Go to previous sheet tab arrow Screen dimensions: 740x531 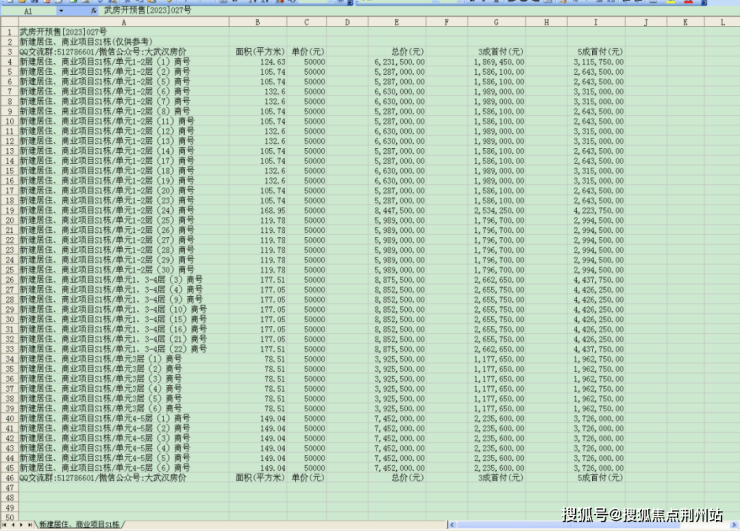pos(13,525)
